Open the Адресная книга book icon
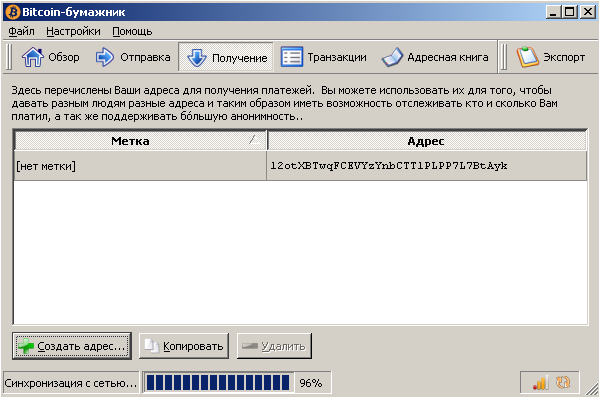Viewport: 599px width, 397px height. tap(392, 57)
